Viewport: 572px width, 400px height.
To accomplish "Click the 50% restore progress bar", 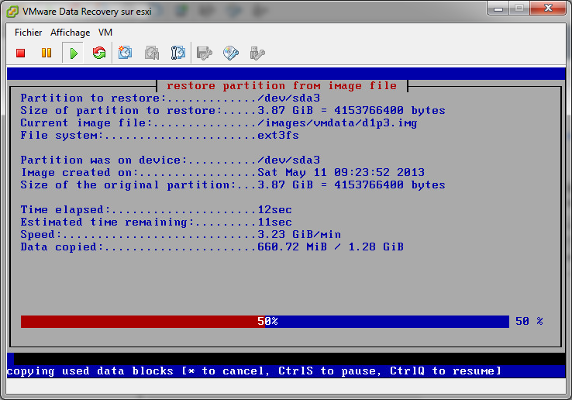I will (265, 321).
